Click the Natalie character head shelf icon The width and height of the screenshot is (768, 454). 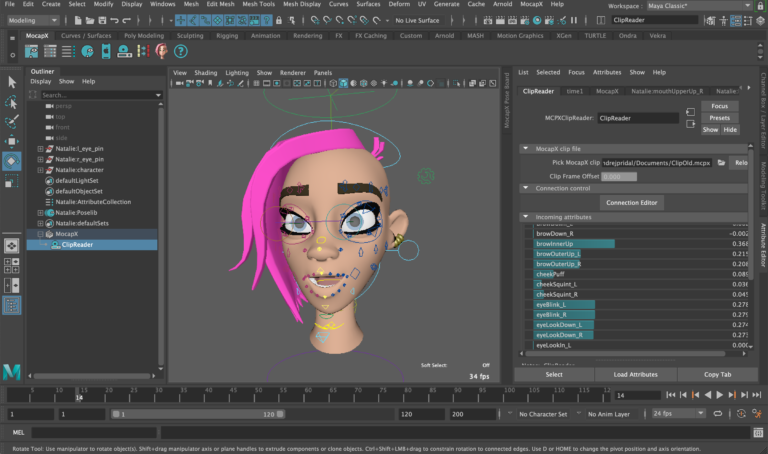pyautogui.click(x=162, y=51)
